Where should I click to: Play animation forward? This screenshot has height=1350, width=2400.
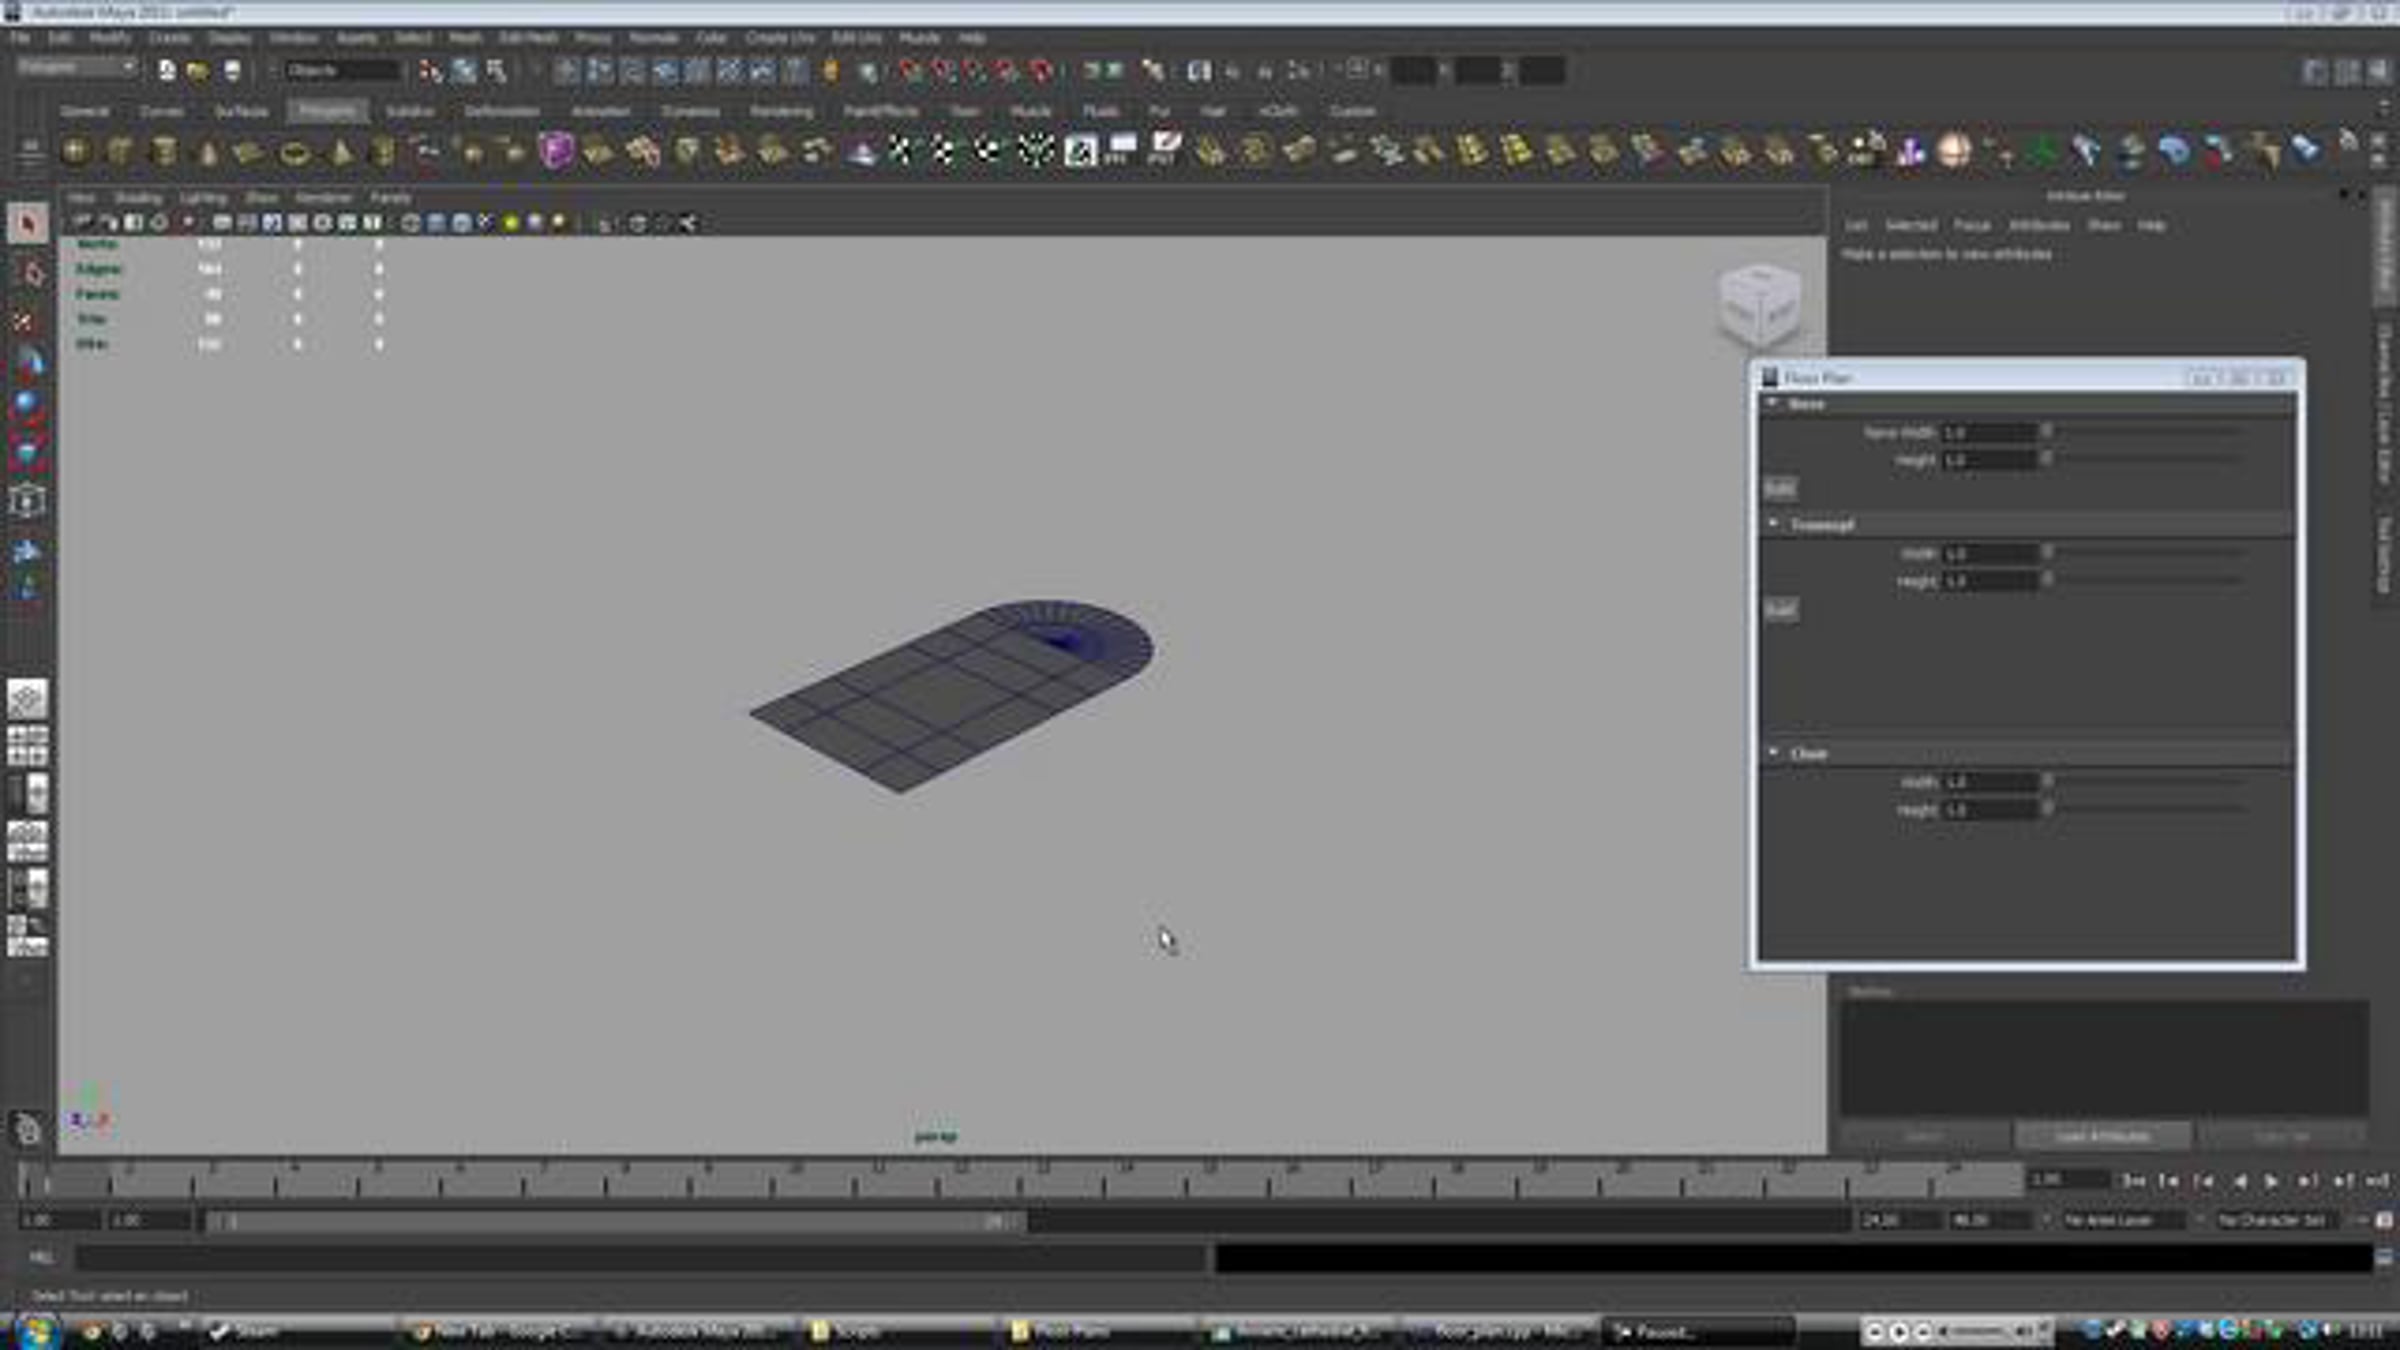point(2271,1181)
